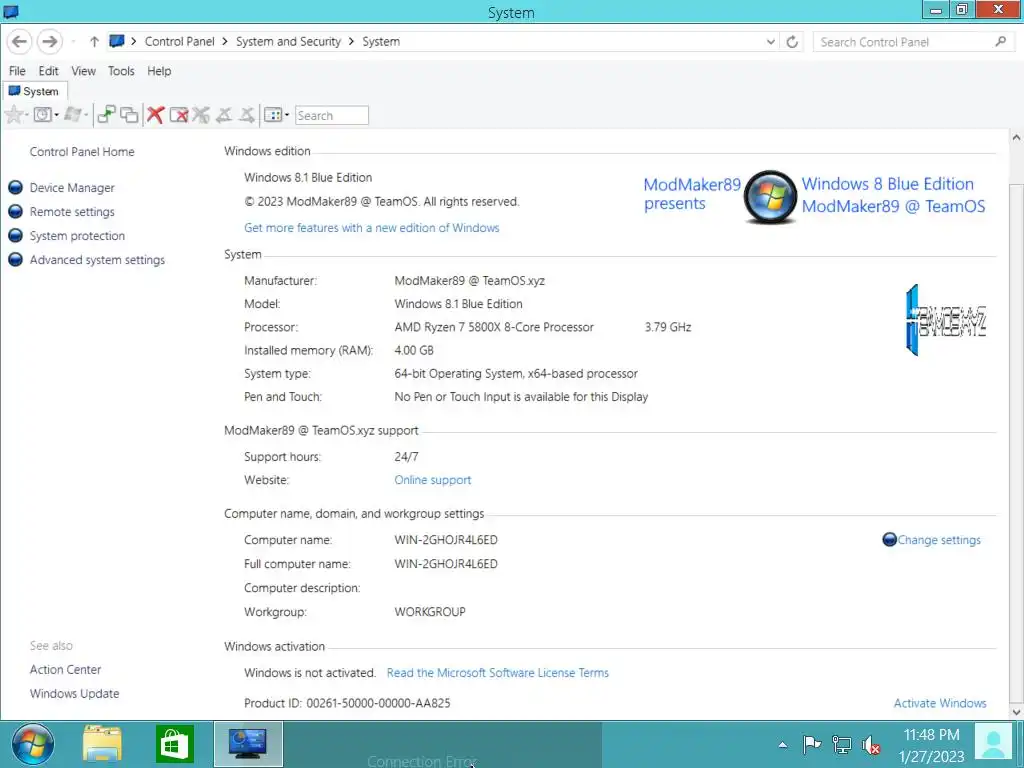Click Activate Windows link
The width and height of the screenshot is (1024, 768).
click(x=940, y=703)
